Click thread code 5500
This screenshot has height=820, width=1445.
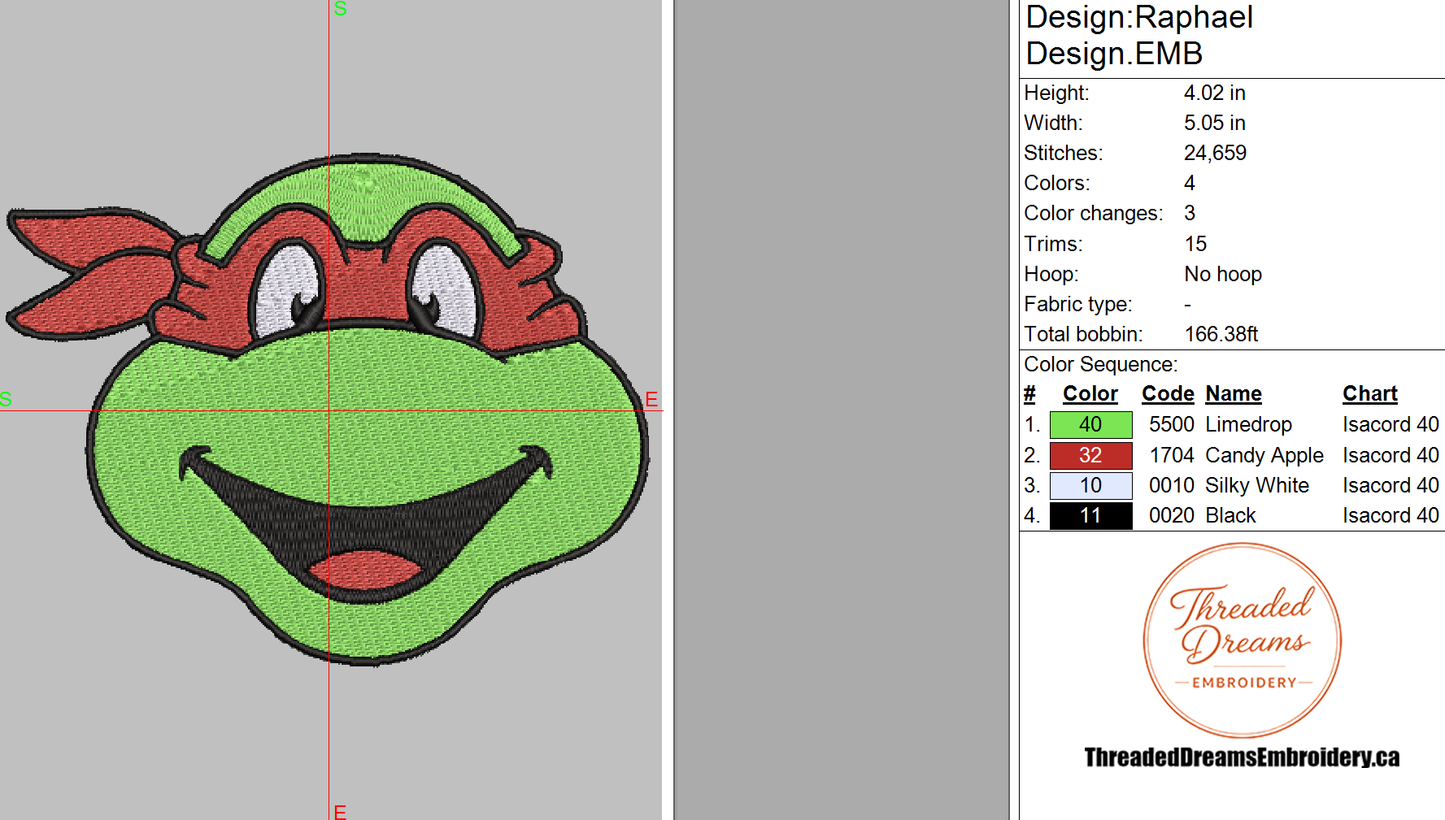pyautogui.click(x=1172, y=425)
